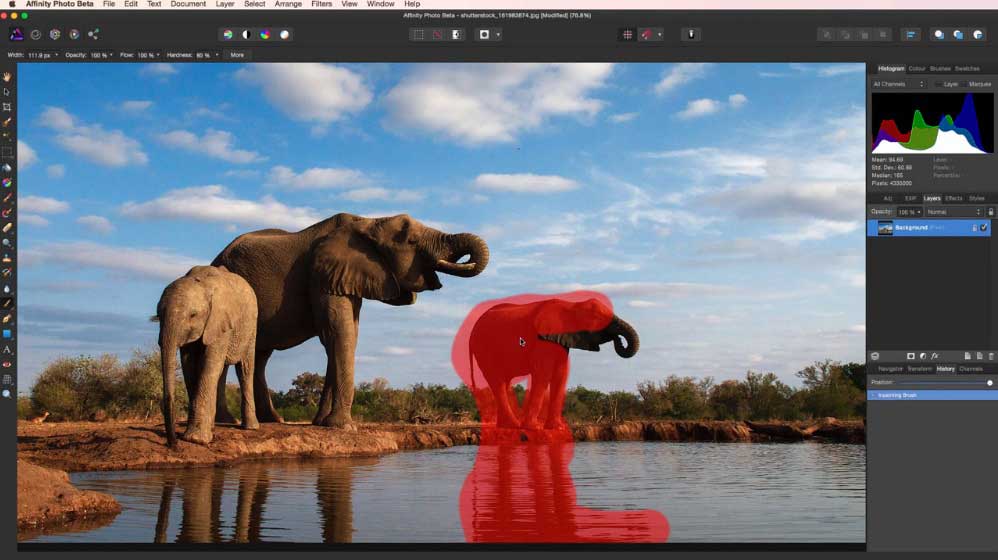Switch to the Channels tab
This screenshot has width=998, height=560.
tap(970, 369)
